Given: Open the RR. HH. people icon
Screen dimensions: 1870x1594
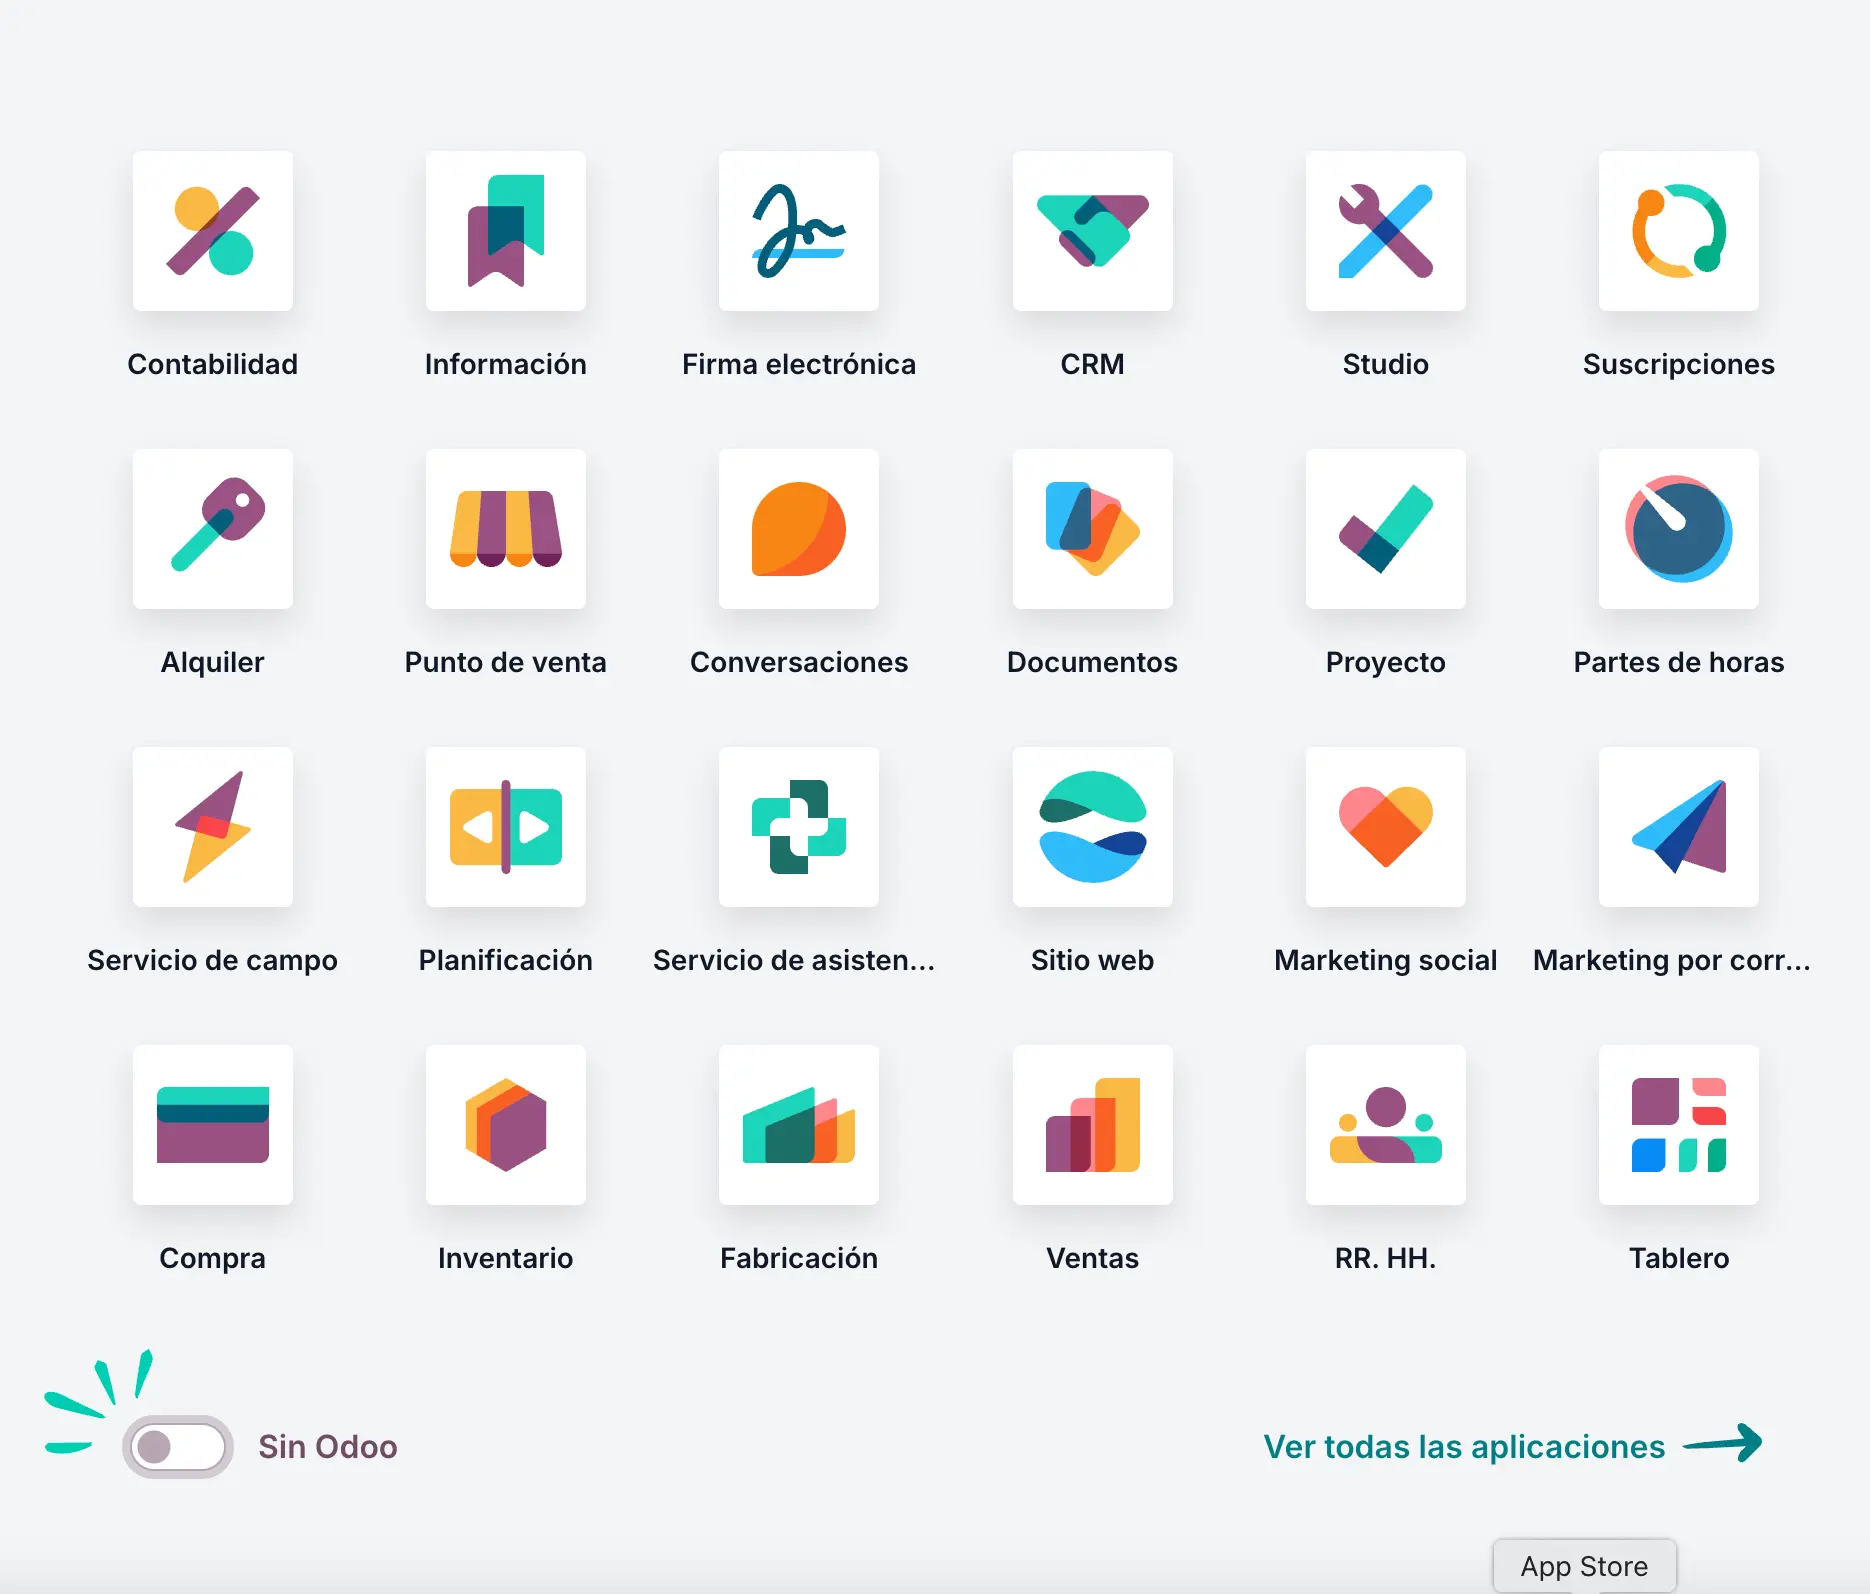Looking at the screenshot, I should 1386,1125.
